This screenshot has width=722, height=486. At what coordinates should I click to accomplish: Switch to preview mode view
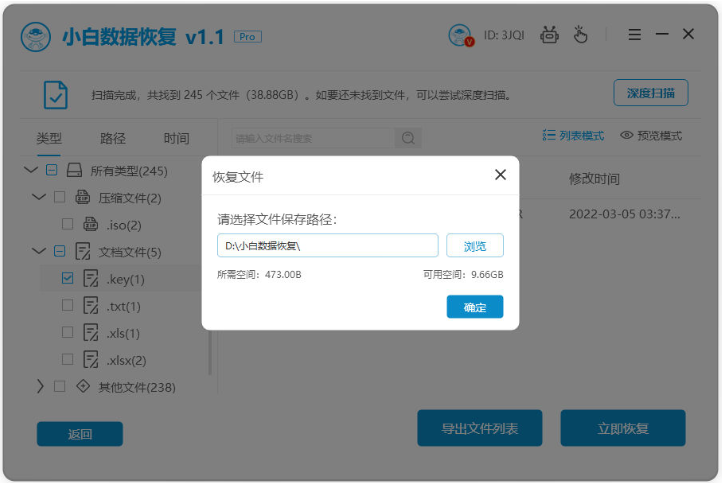point(651,135)
